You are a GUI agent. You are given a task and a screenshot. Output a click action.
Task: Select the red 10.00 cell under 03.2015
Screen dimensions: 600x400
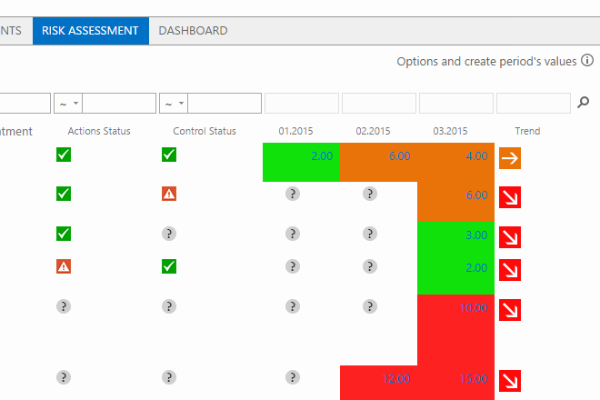[x=456, y=330]
